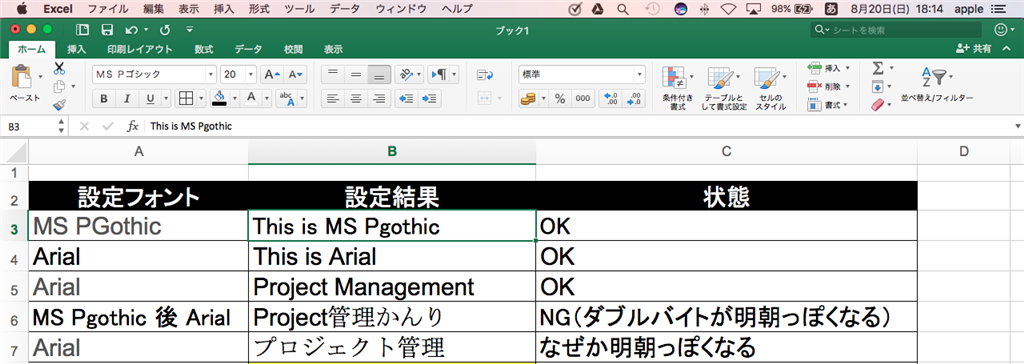Toggle bold formatting (B)
Image resolution: width=1024 pixels, height=364 pixels.
coord(104,99)
